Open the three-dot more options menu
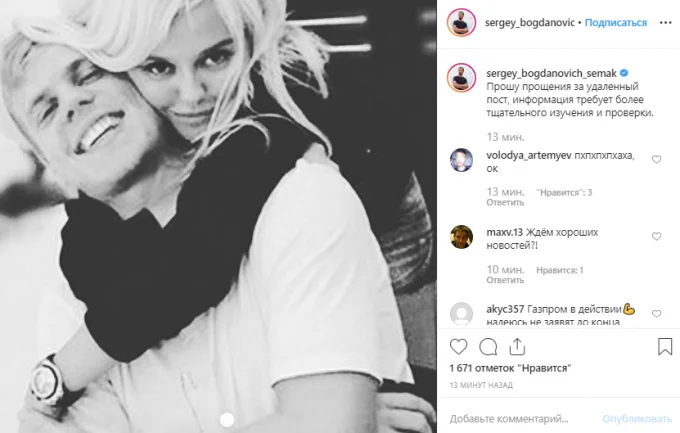 tap(665, 23)
